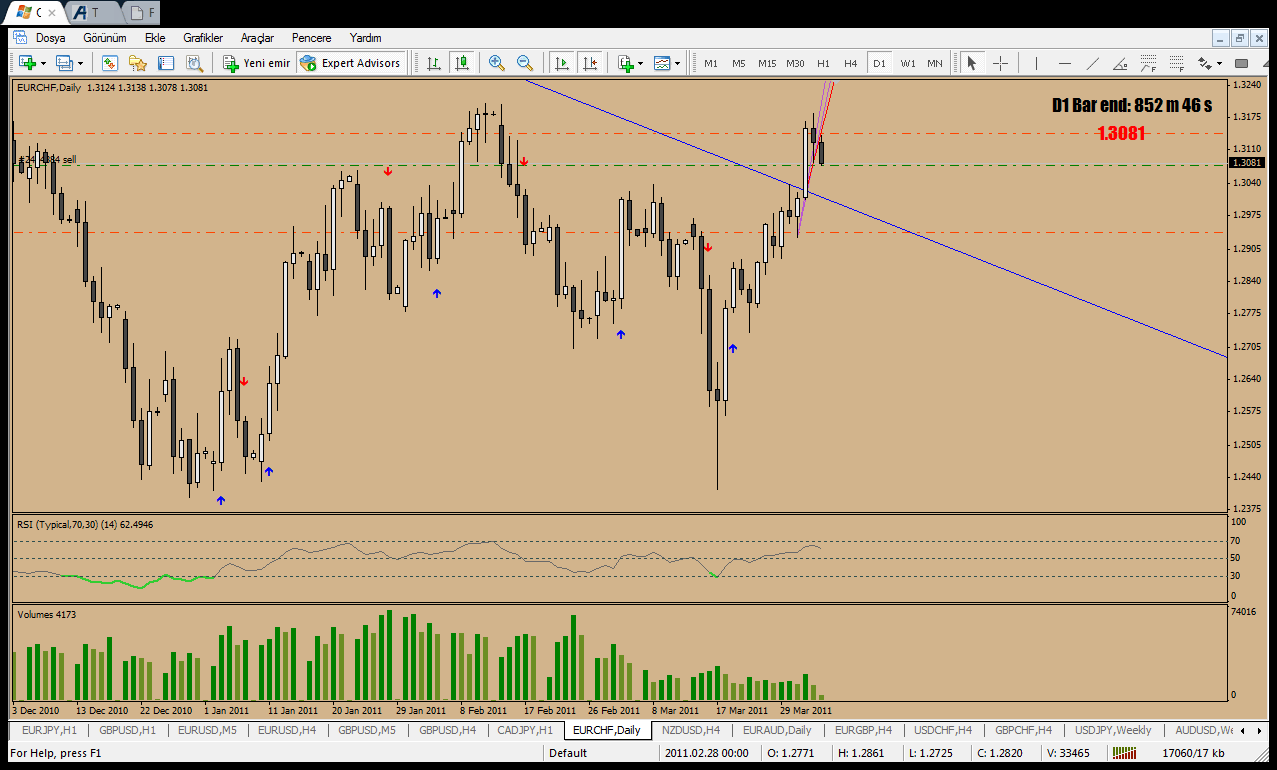Open the Grafikler menu
1277x770 pixels.
tap(203, 38)
